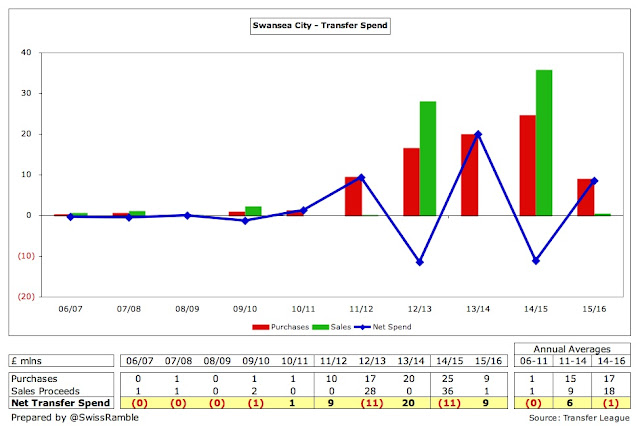Select the red Purchases legend swatch
The height and width of the screenshot is (426, 640).
click(x=260, y=327)
